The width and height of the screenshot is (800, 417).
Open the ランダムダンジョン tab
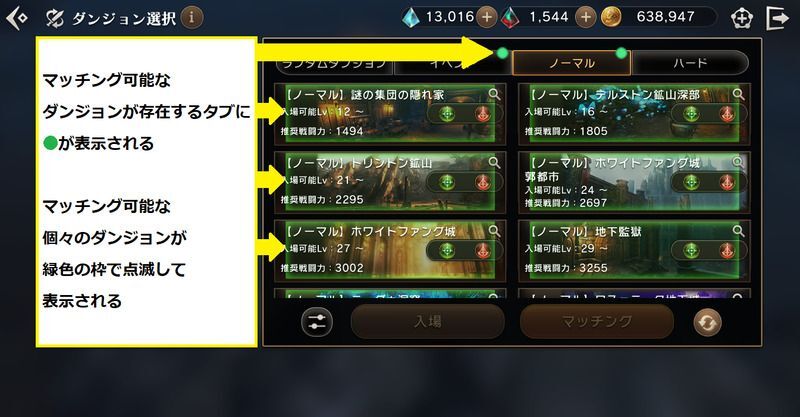click(x=334, y=64)
